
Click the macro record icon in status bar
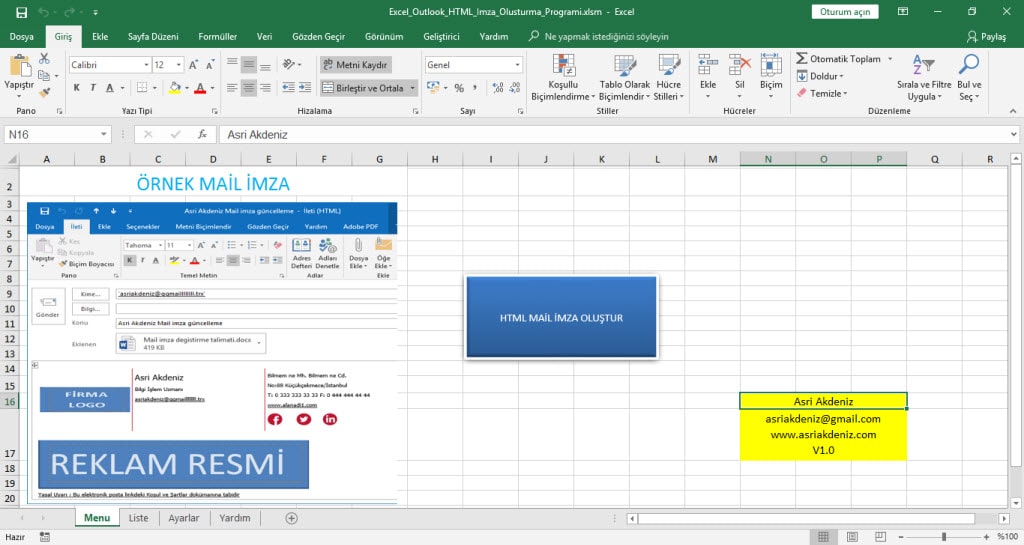pos(44,537)
